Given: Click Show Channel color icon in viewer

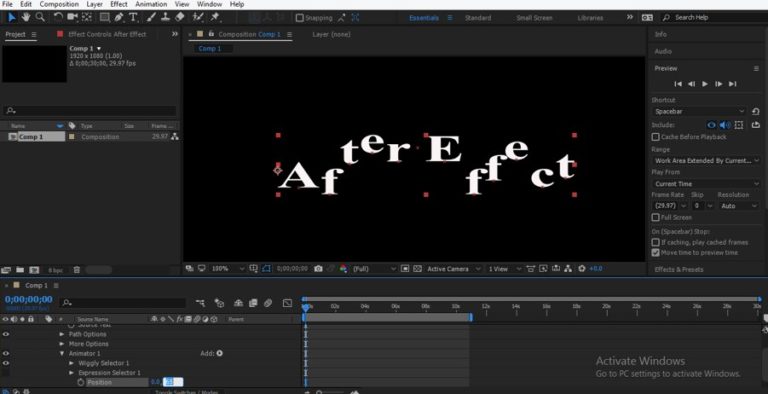Looking at the screenshot, I should [343, 269].
